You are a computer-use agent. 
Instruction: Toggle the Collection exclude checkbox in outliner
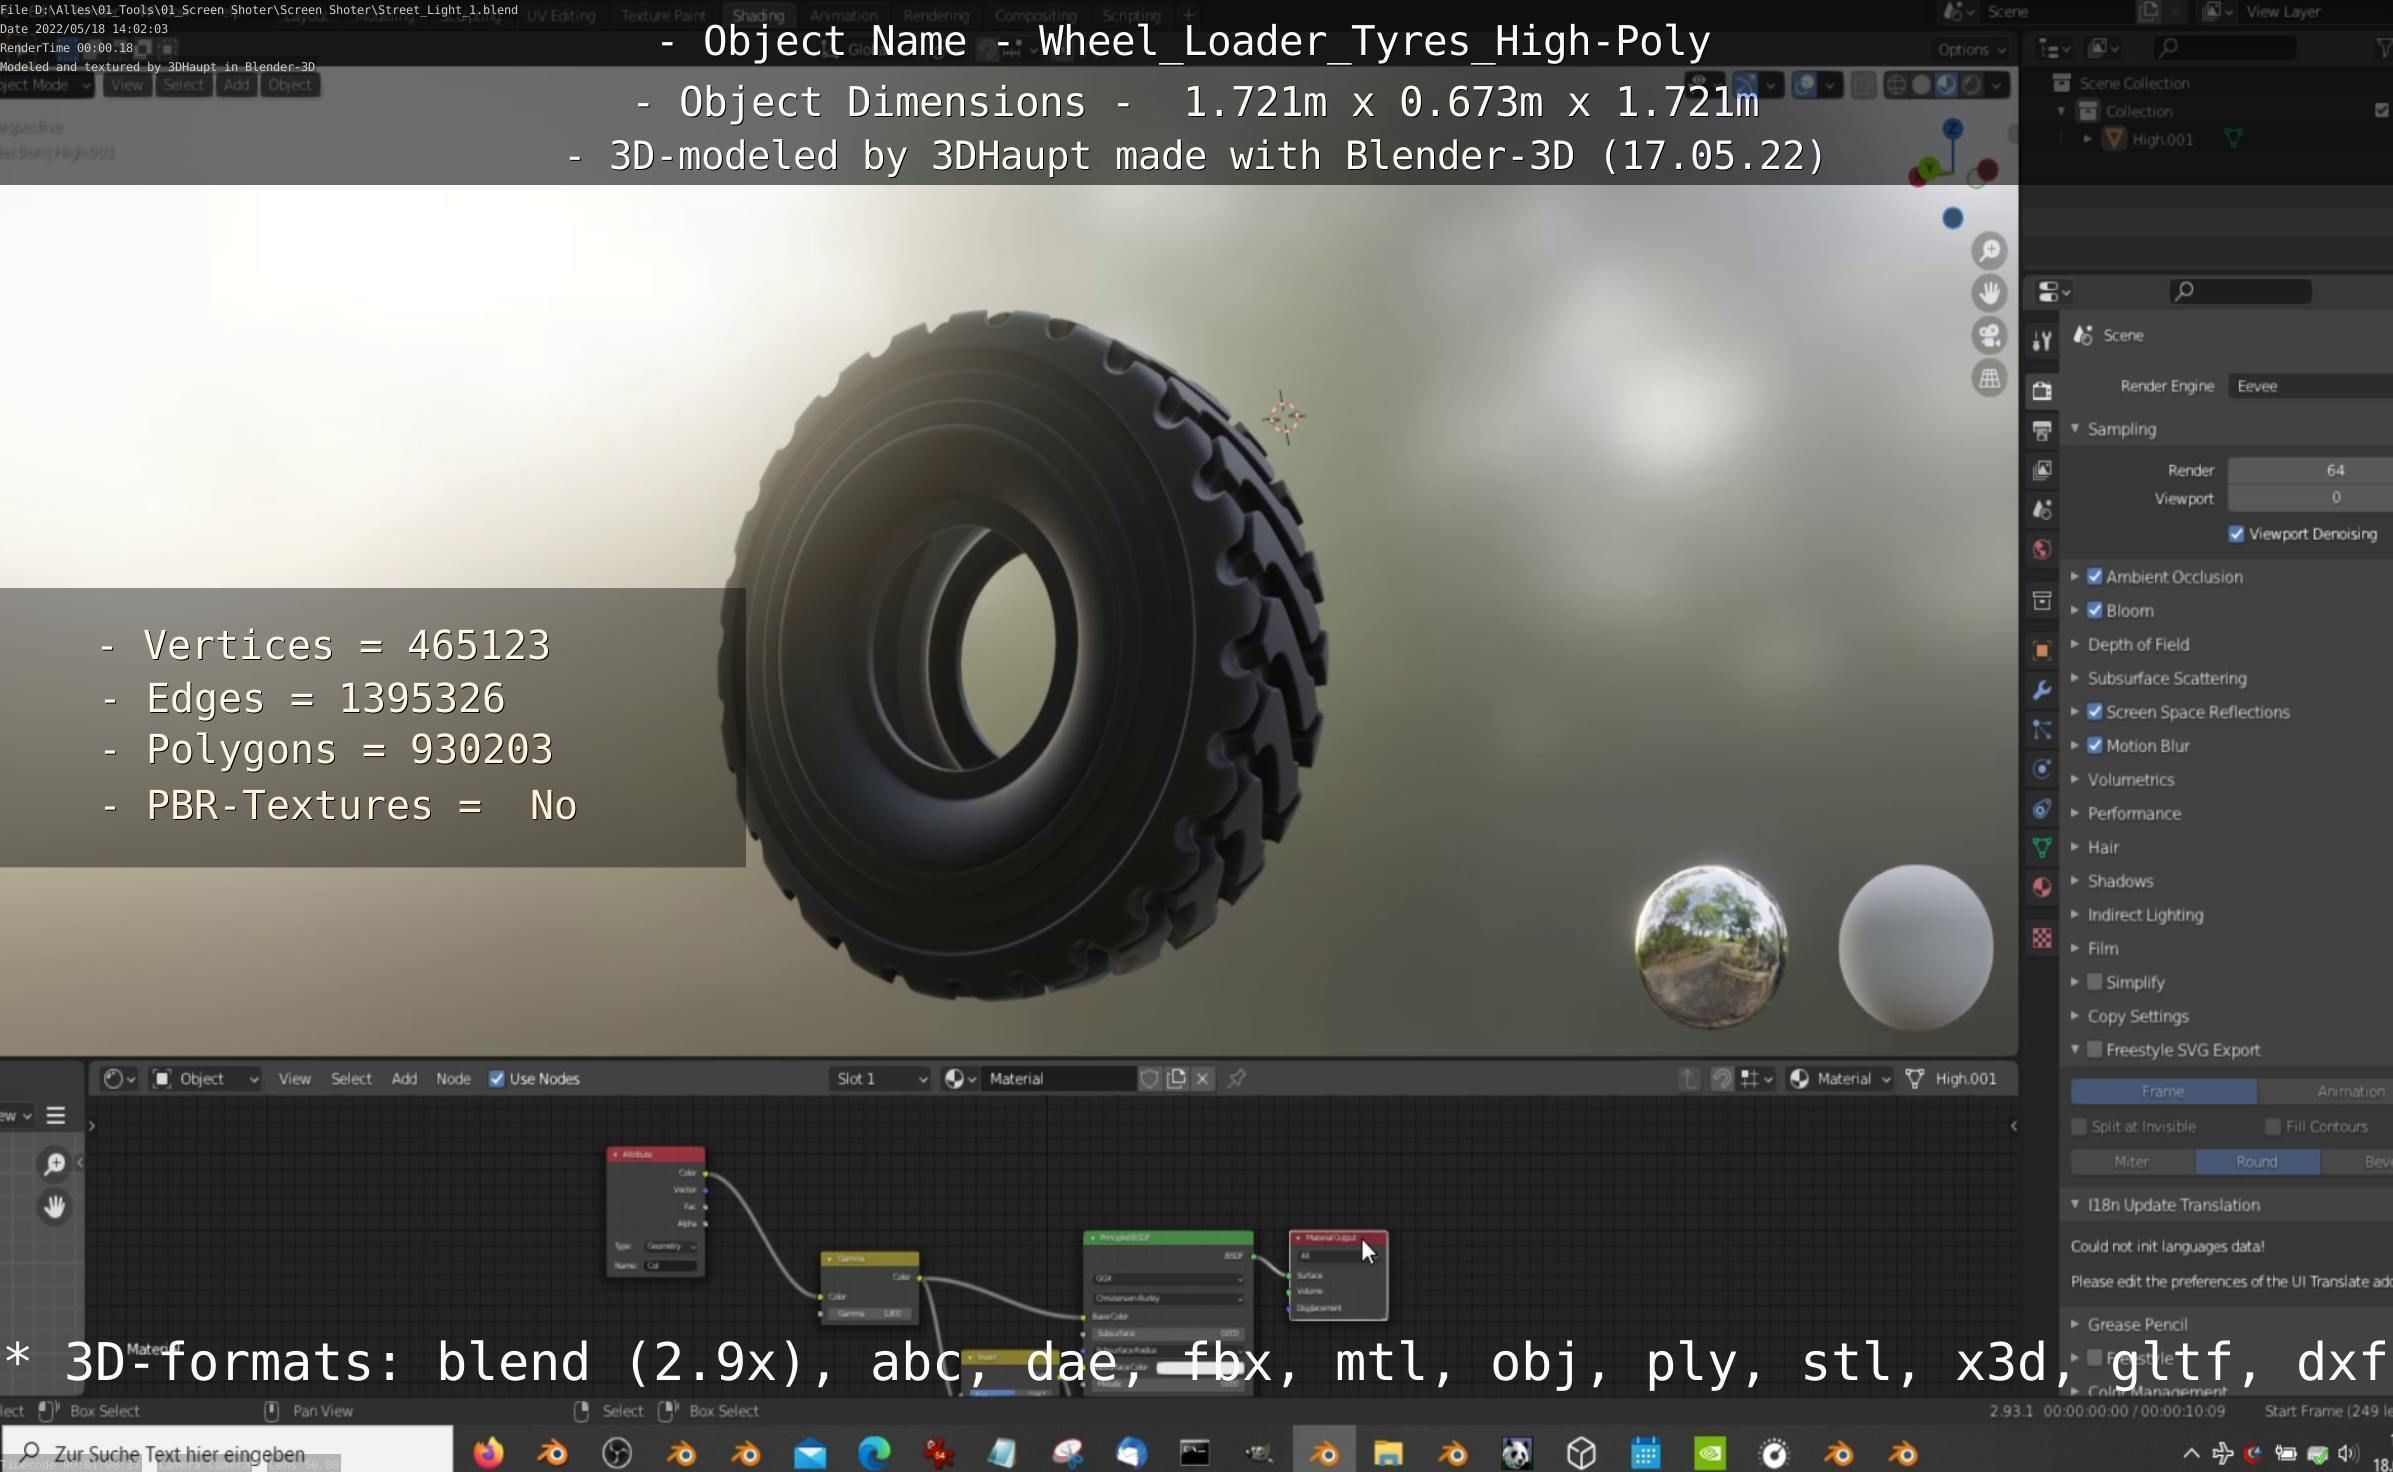pos(2381,110)
